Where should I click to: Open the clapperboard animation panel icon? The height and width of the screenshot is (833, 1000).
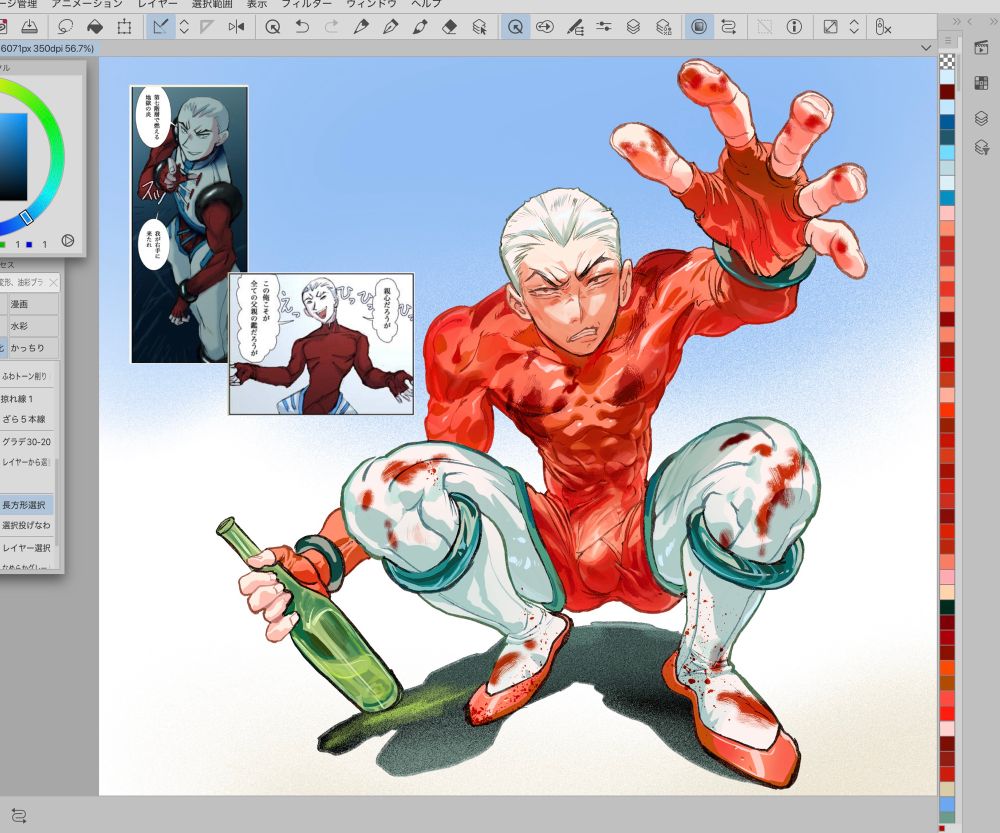[981, 48]
